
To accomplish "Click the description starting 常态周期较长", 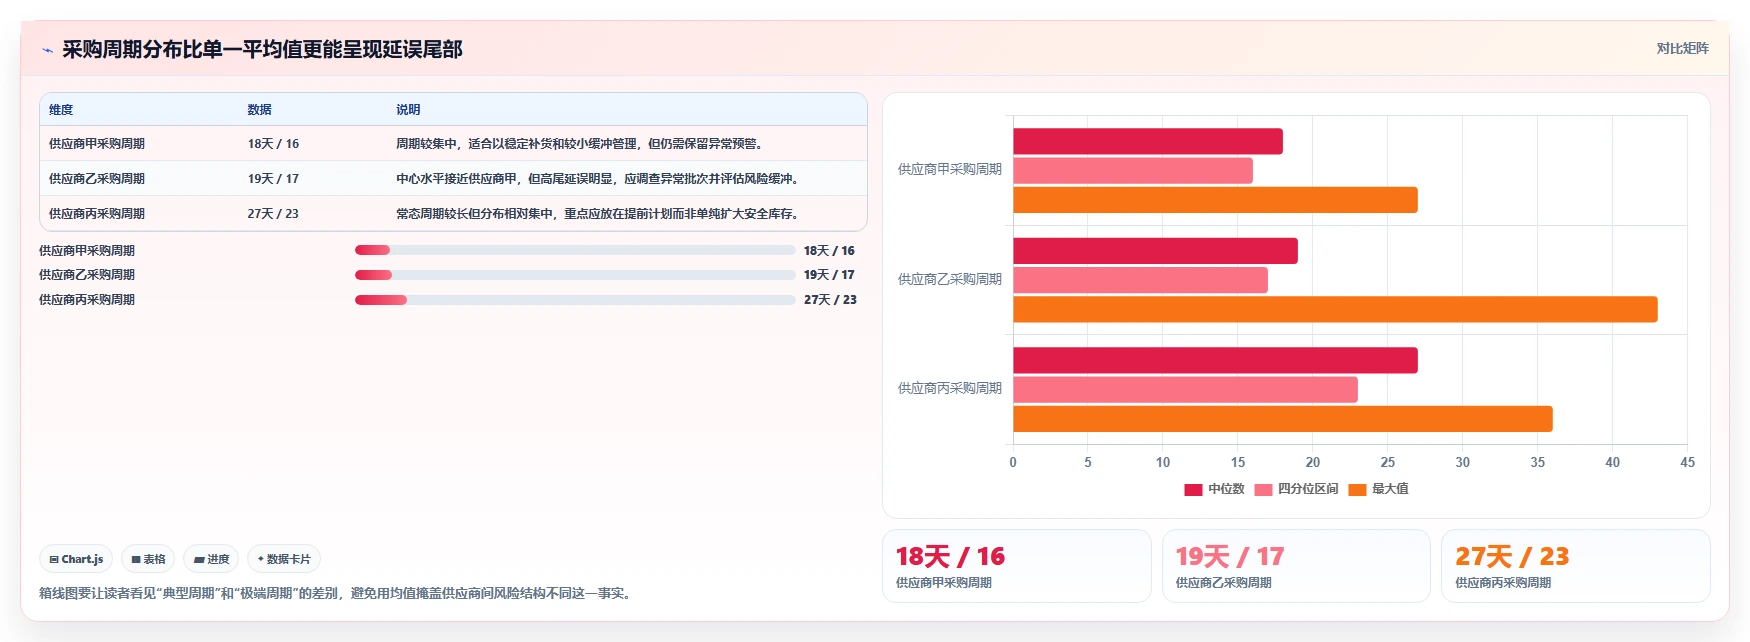I will (599, 214).
